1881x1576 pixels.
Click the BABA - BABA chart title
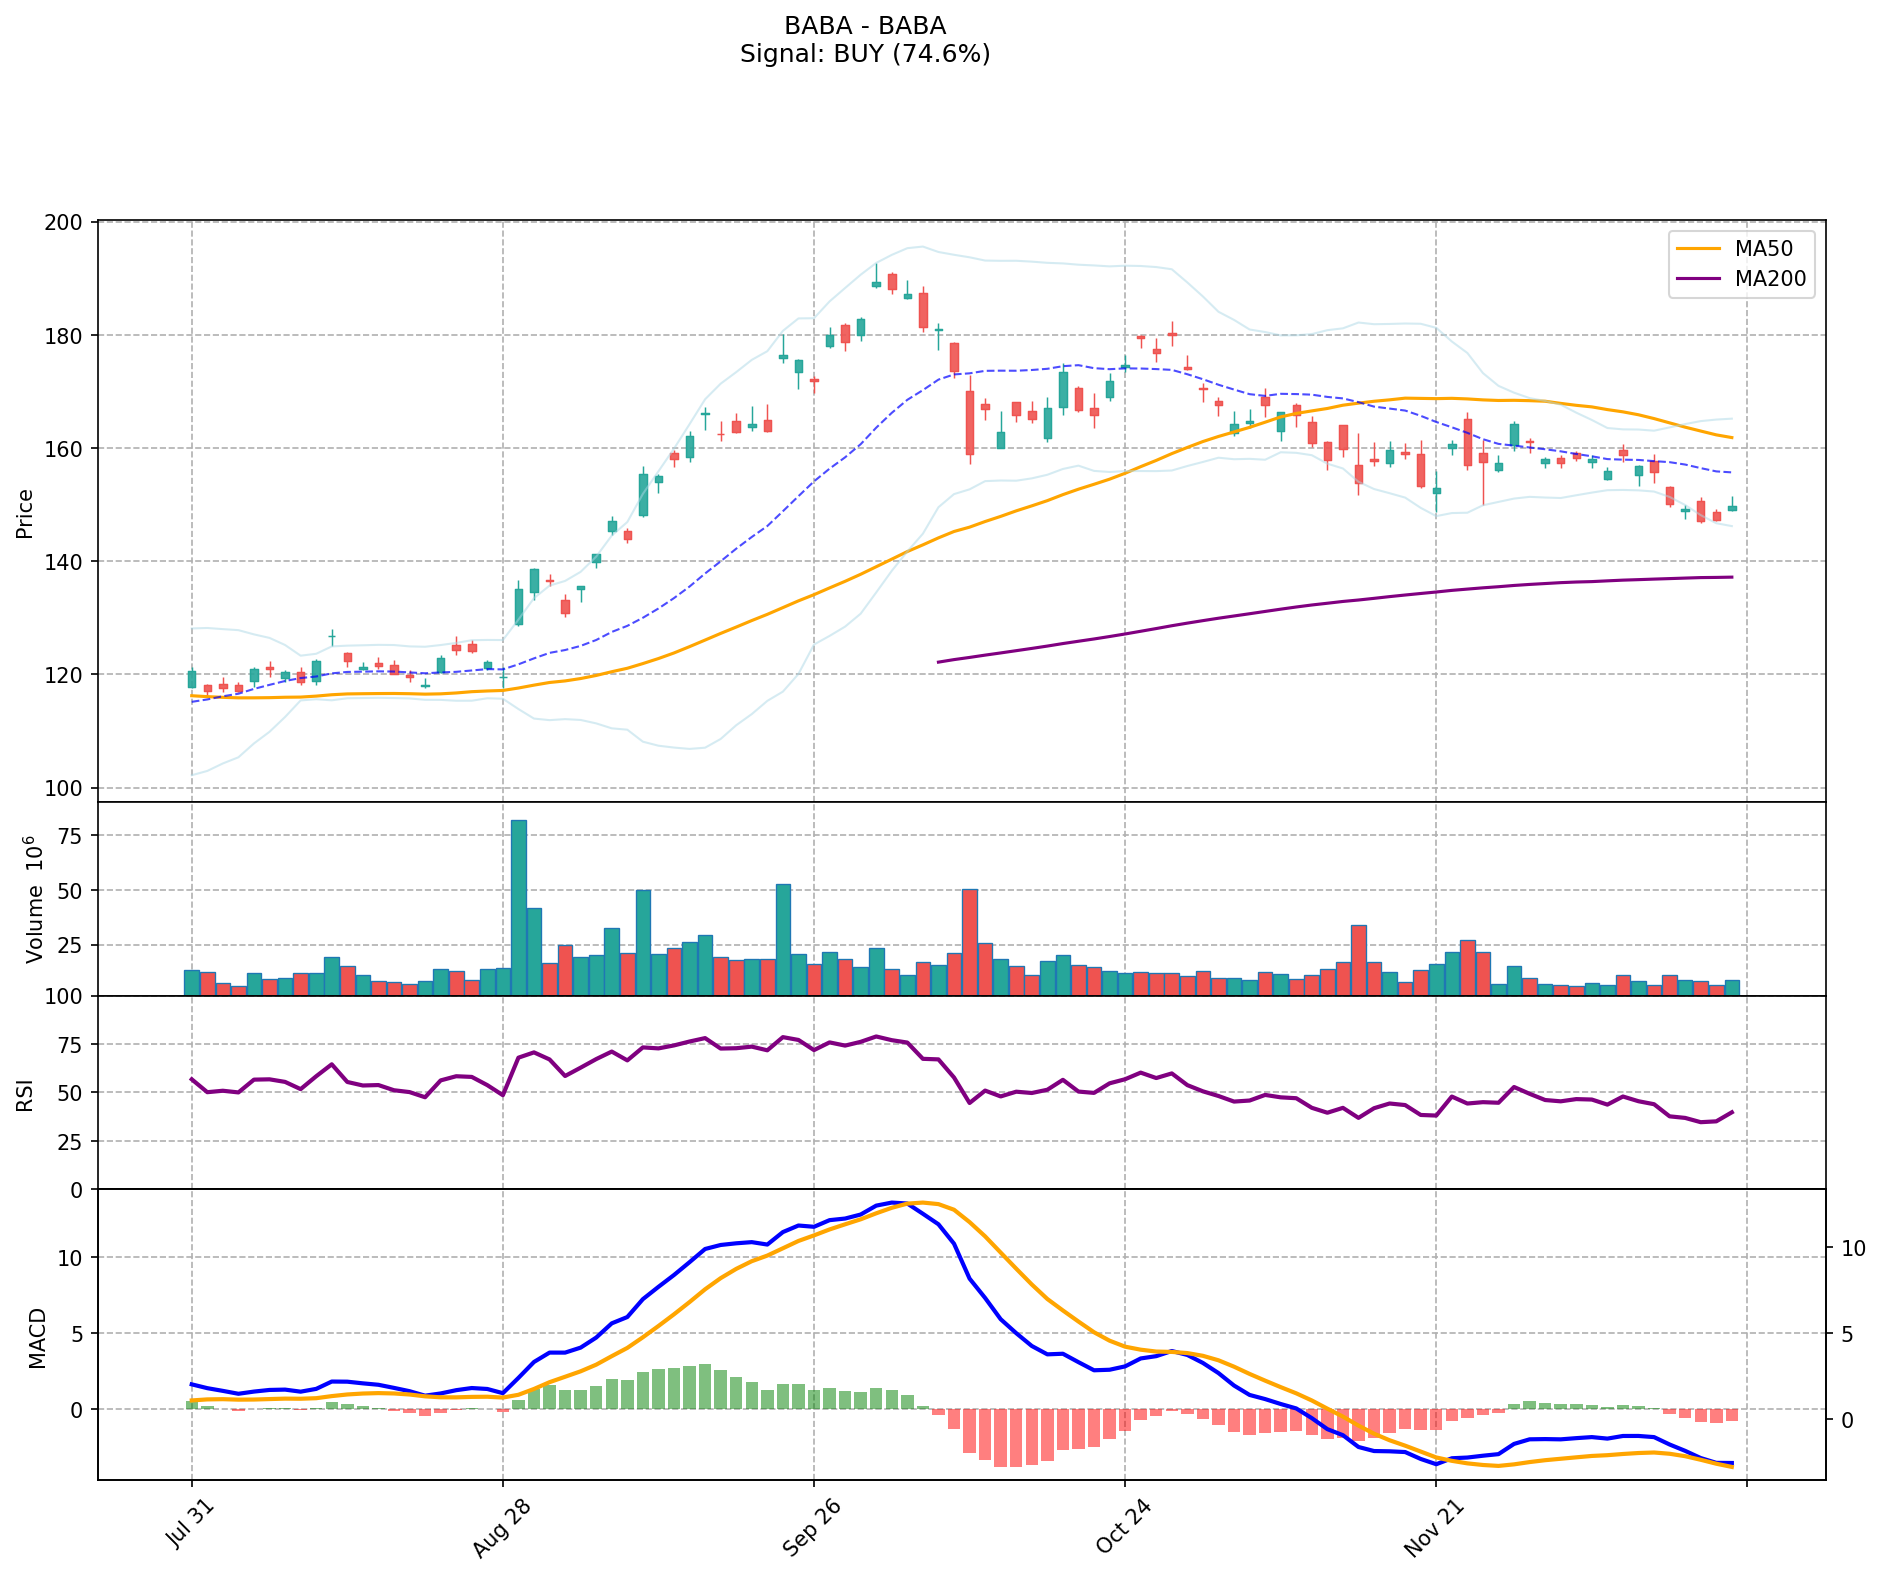click(x=865, y=26)
